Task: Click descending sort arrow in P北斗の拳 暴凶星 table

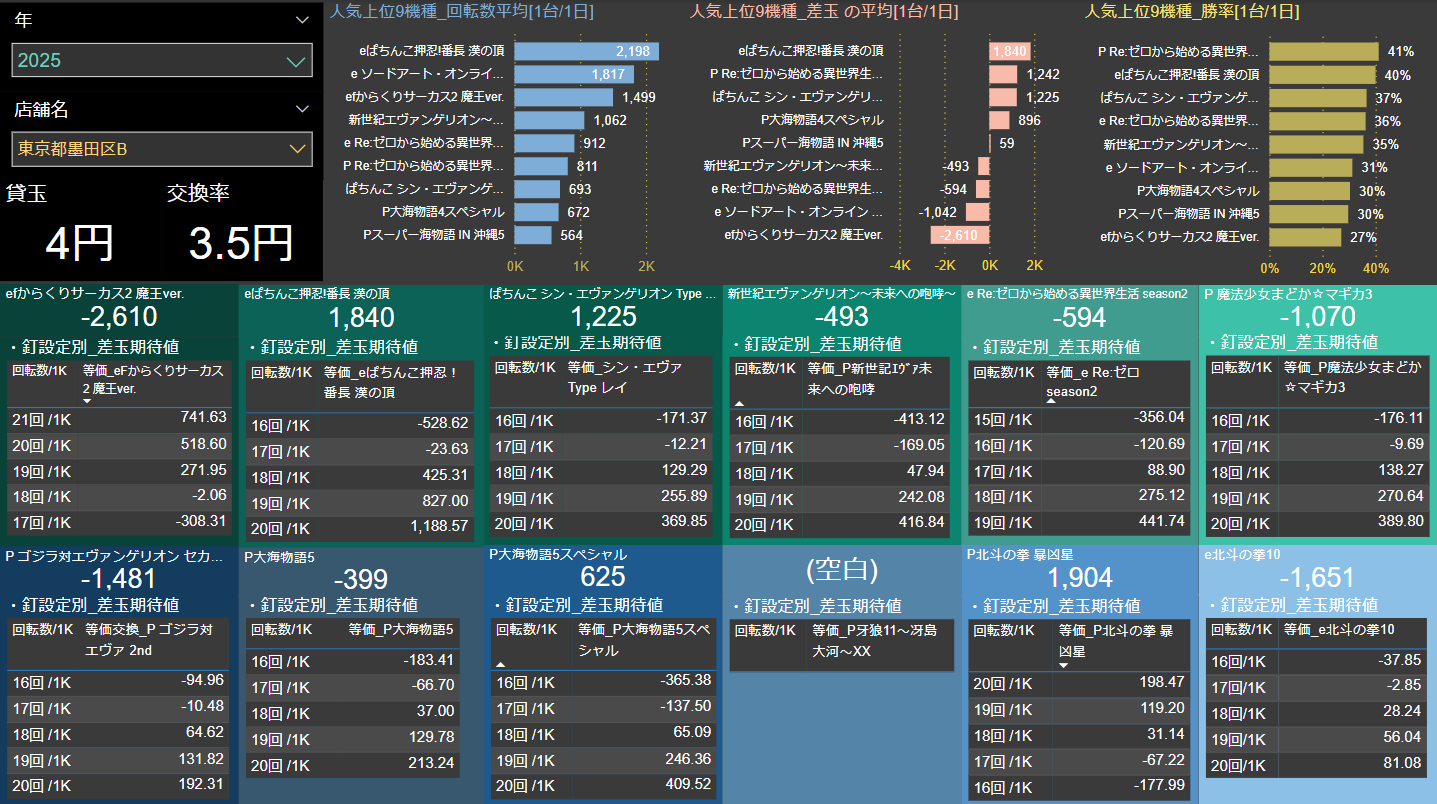Action: 1063,663
